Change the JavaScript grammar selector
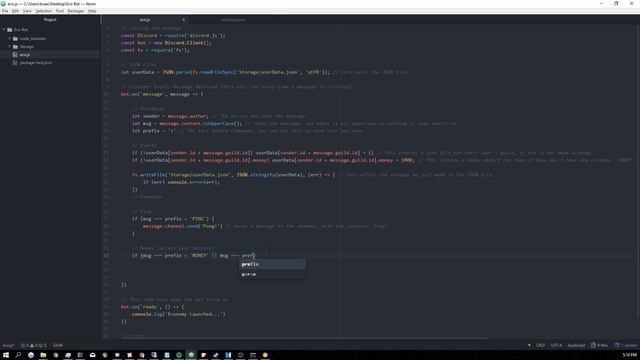Screen dimensions: 640x360 point(576,345)
